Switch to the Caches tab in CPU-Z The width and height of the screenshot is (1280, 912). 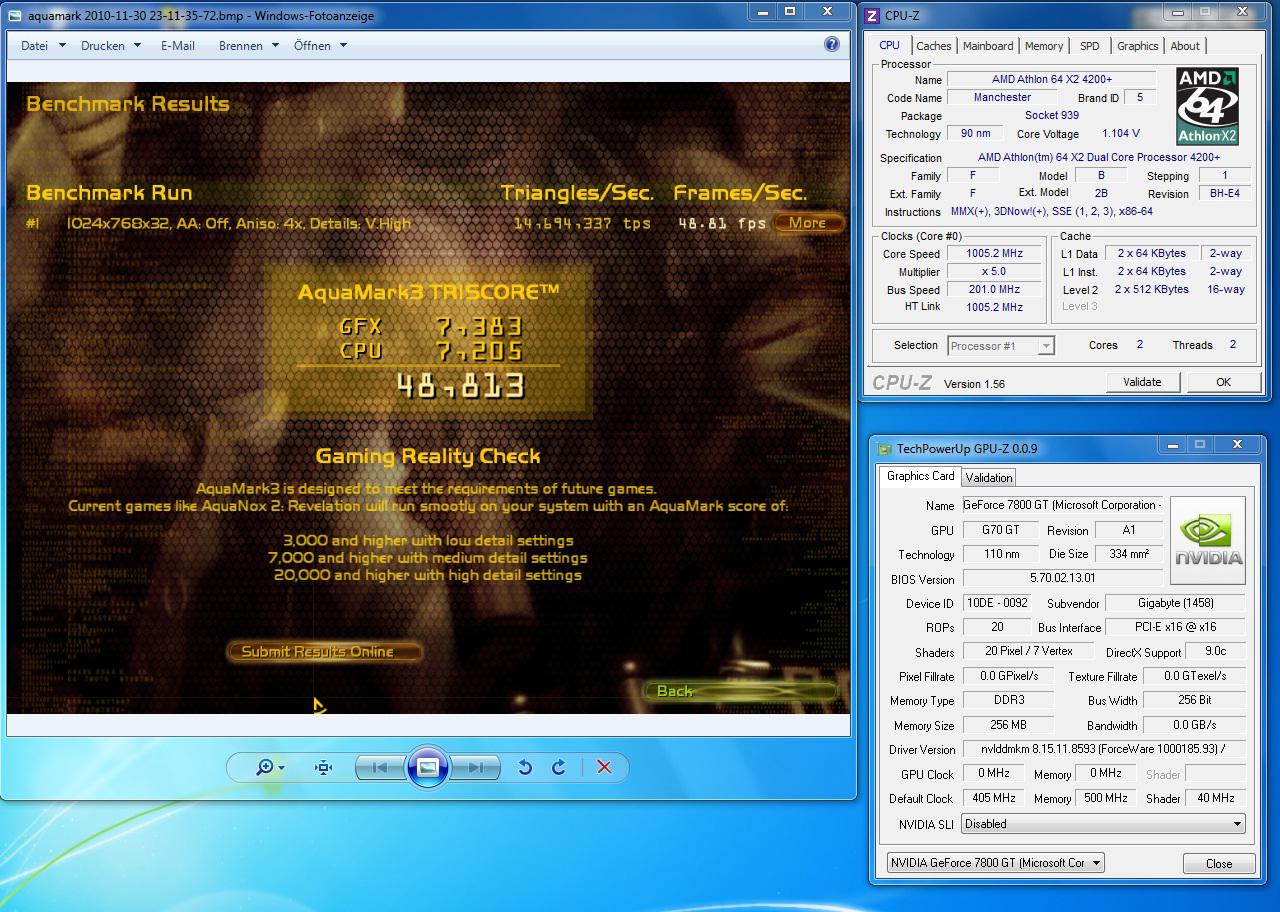(934, 46)
